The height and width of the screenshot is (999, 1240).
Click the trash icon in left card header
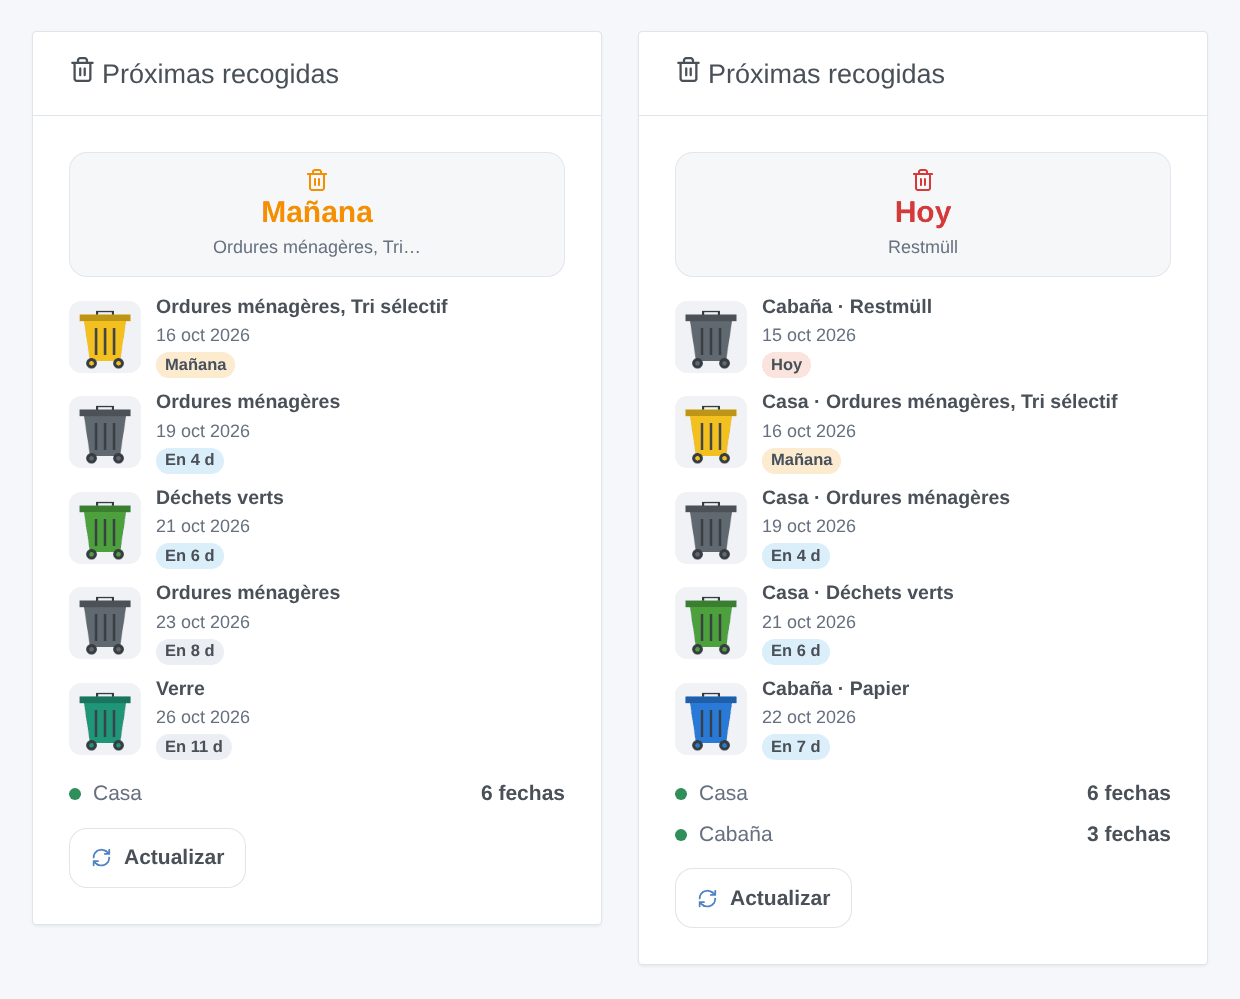[x=83, y=70]
